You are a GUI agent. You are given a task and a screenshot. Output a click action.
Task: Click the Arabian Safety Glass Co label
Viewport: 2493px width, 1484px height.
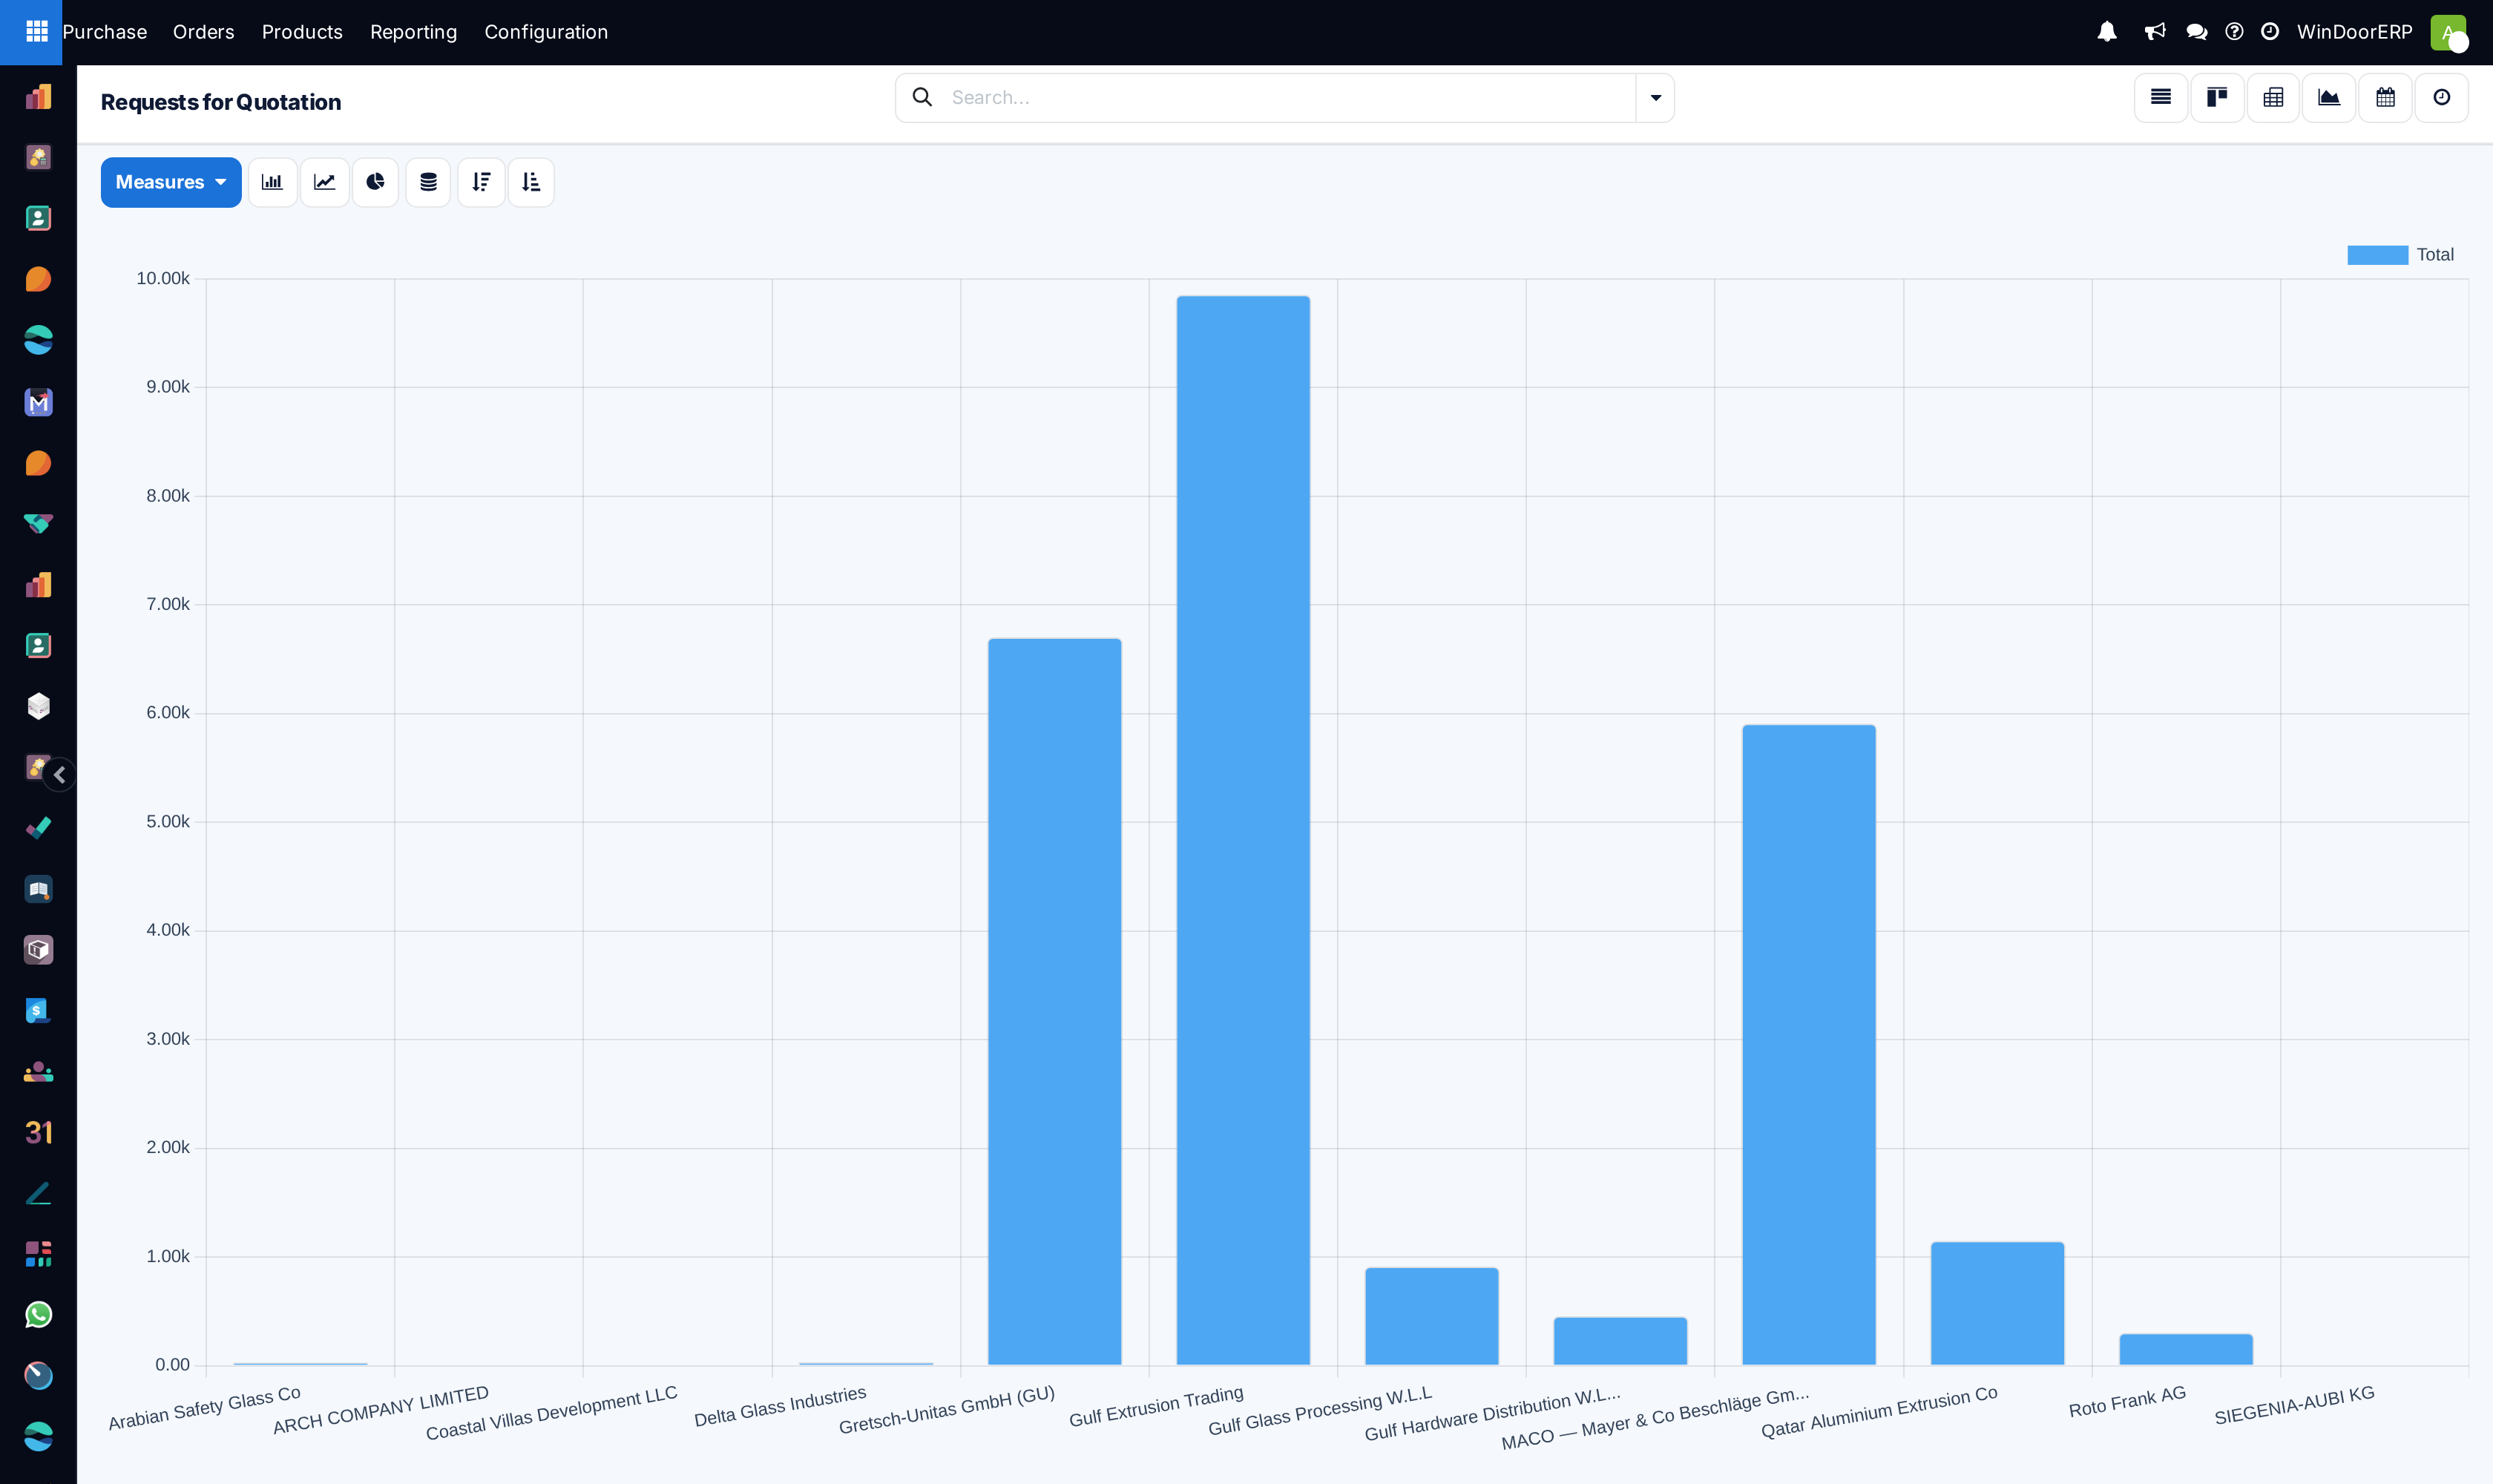tap(204, 1408)
